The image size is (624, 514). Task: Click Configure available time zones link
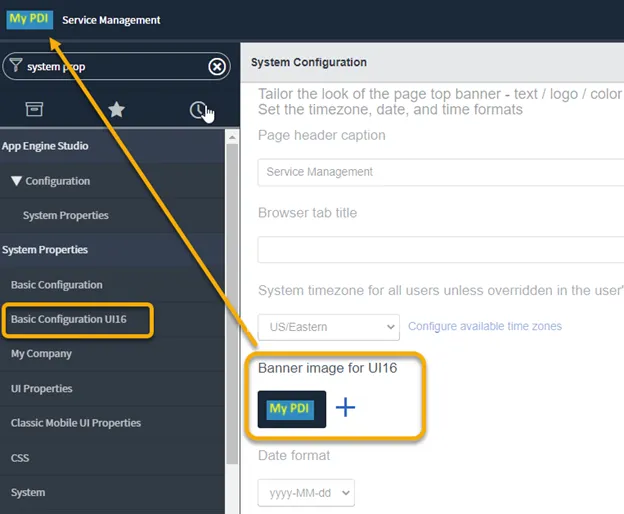pyautogui.click(x=484, y=326)
